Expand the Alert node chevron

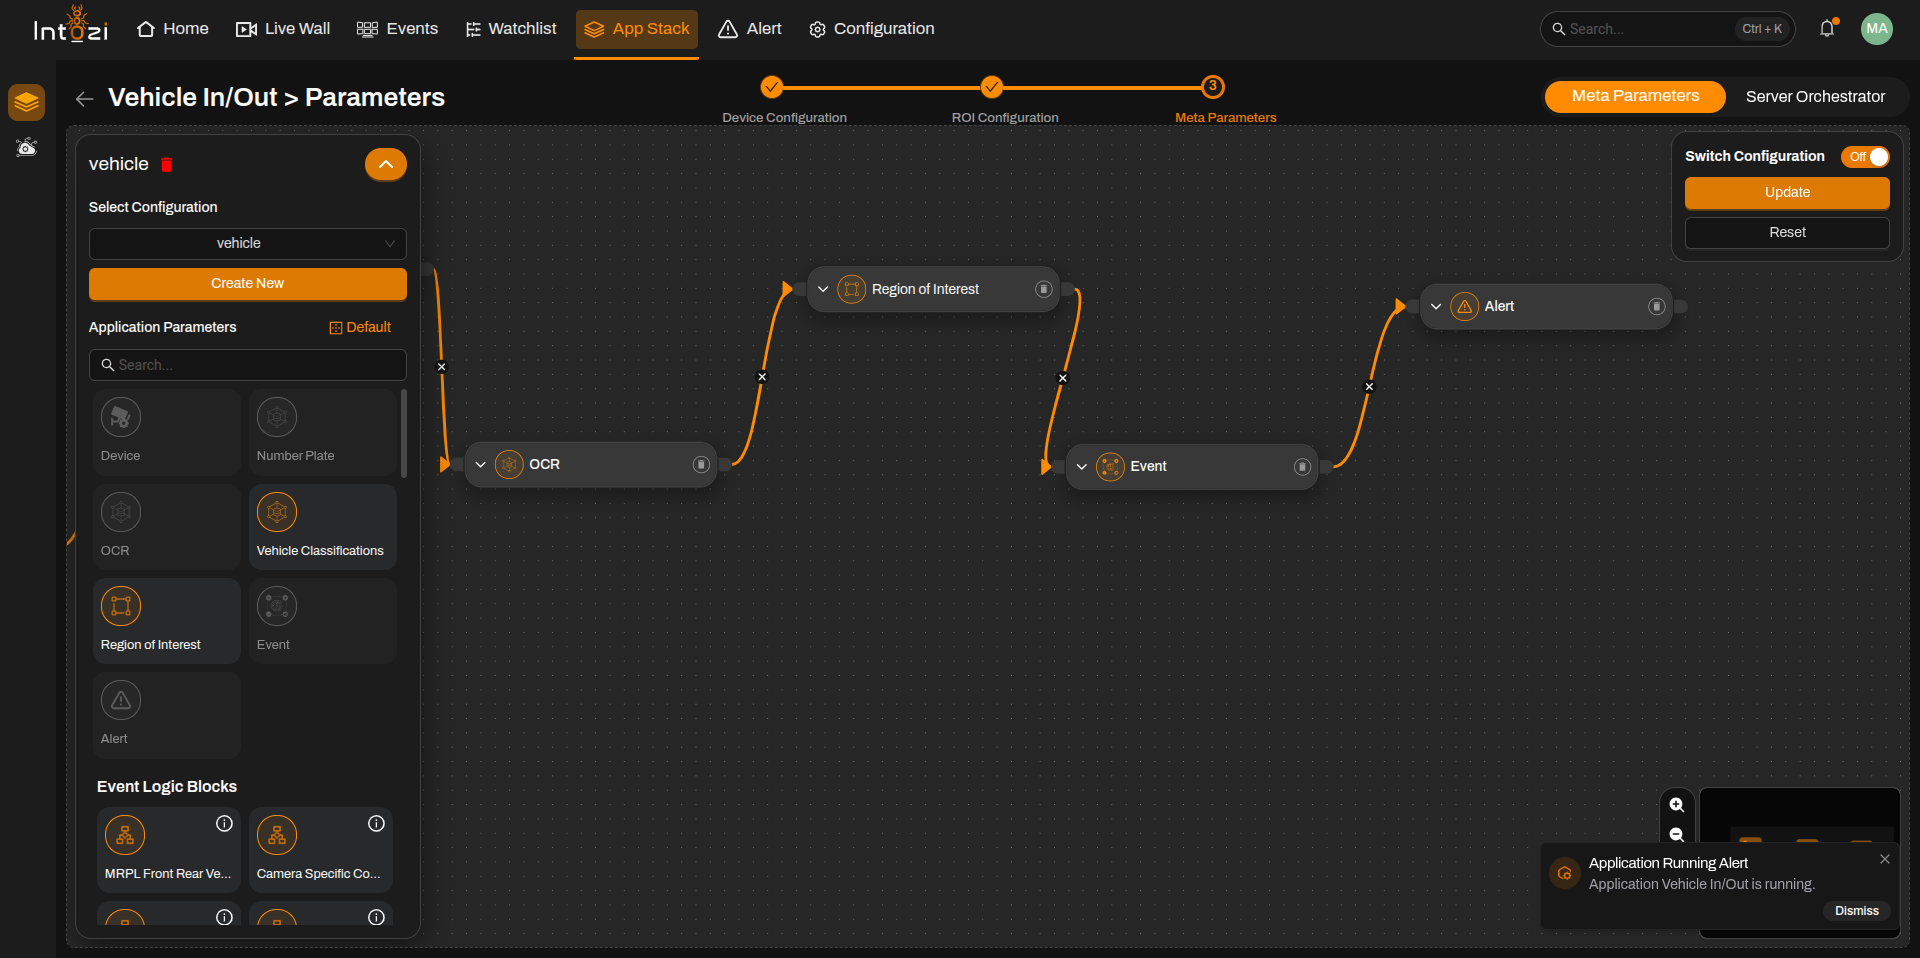point(1436,307)
